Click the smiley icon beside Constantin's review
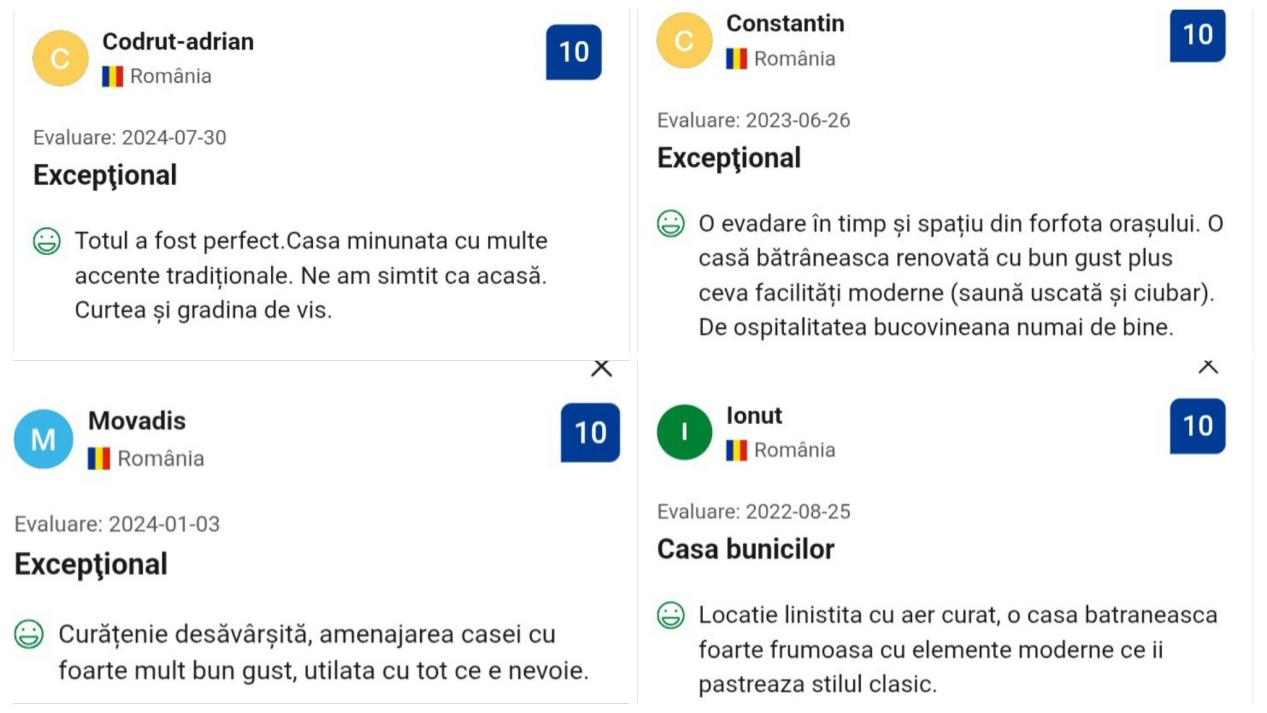Image resolution: width=1267 pixels, height=713 pixels. pyautogui.click(x=671, y=224)
